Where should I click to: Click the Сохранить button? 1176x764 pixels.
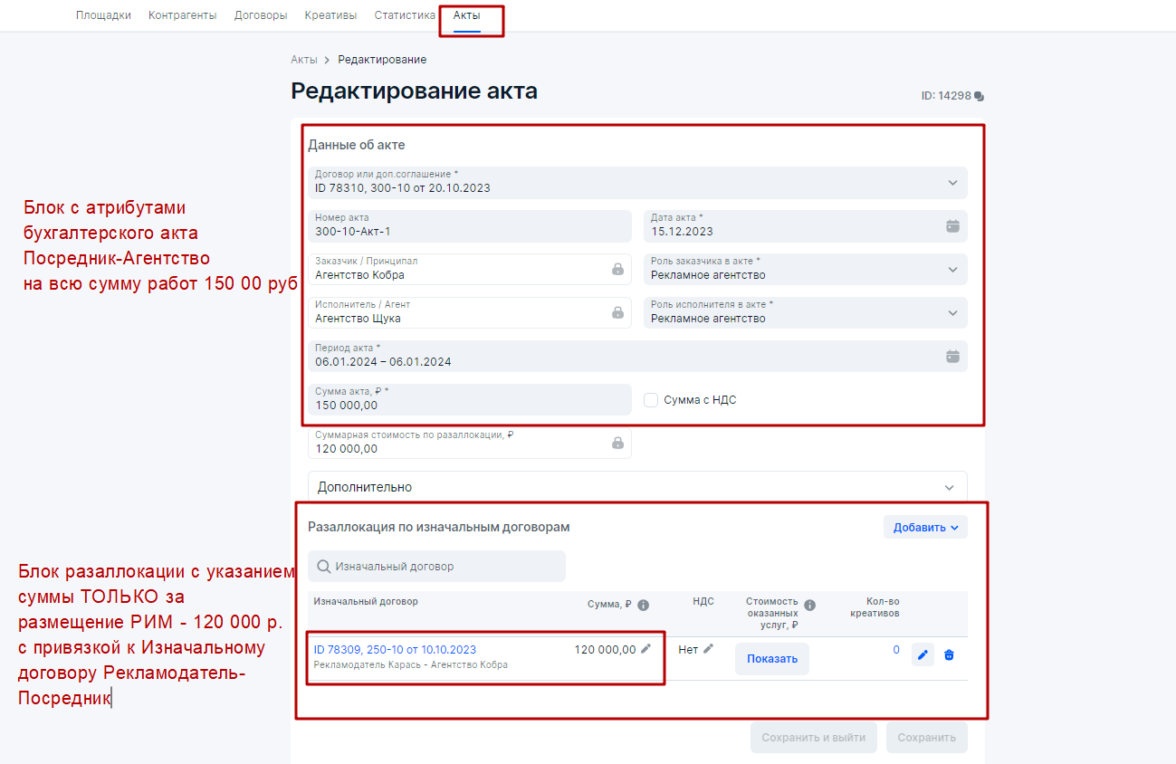click(x=927, y=738)
